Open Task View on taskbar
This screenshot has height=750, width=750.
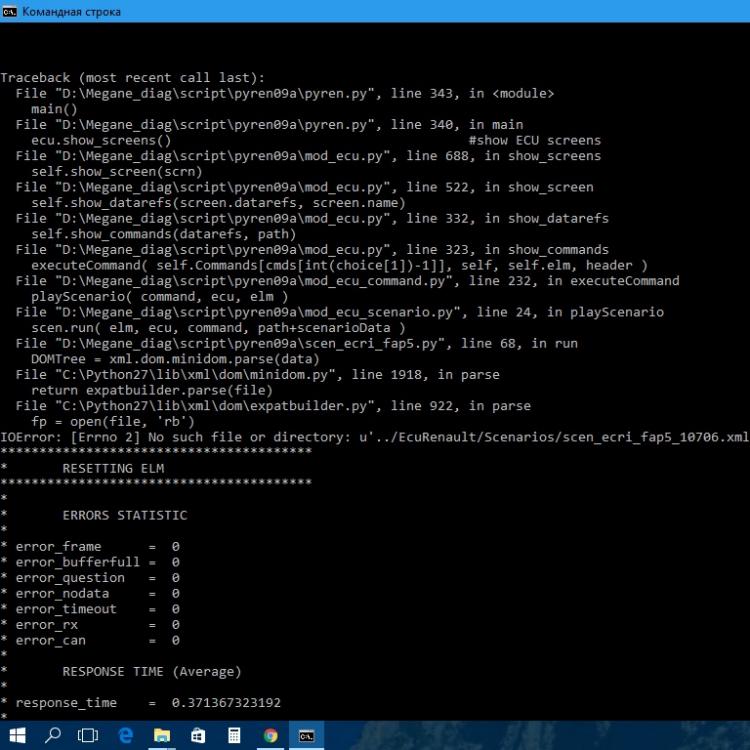[88, 735]
